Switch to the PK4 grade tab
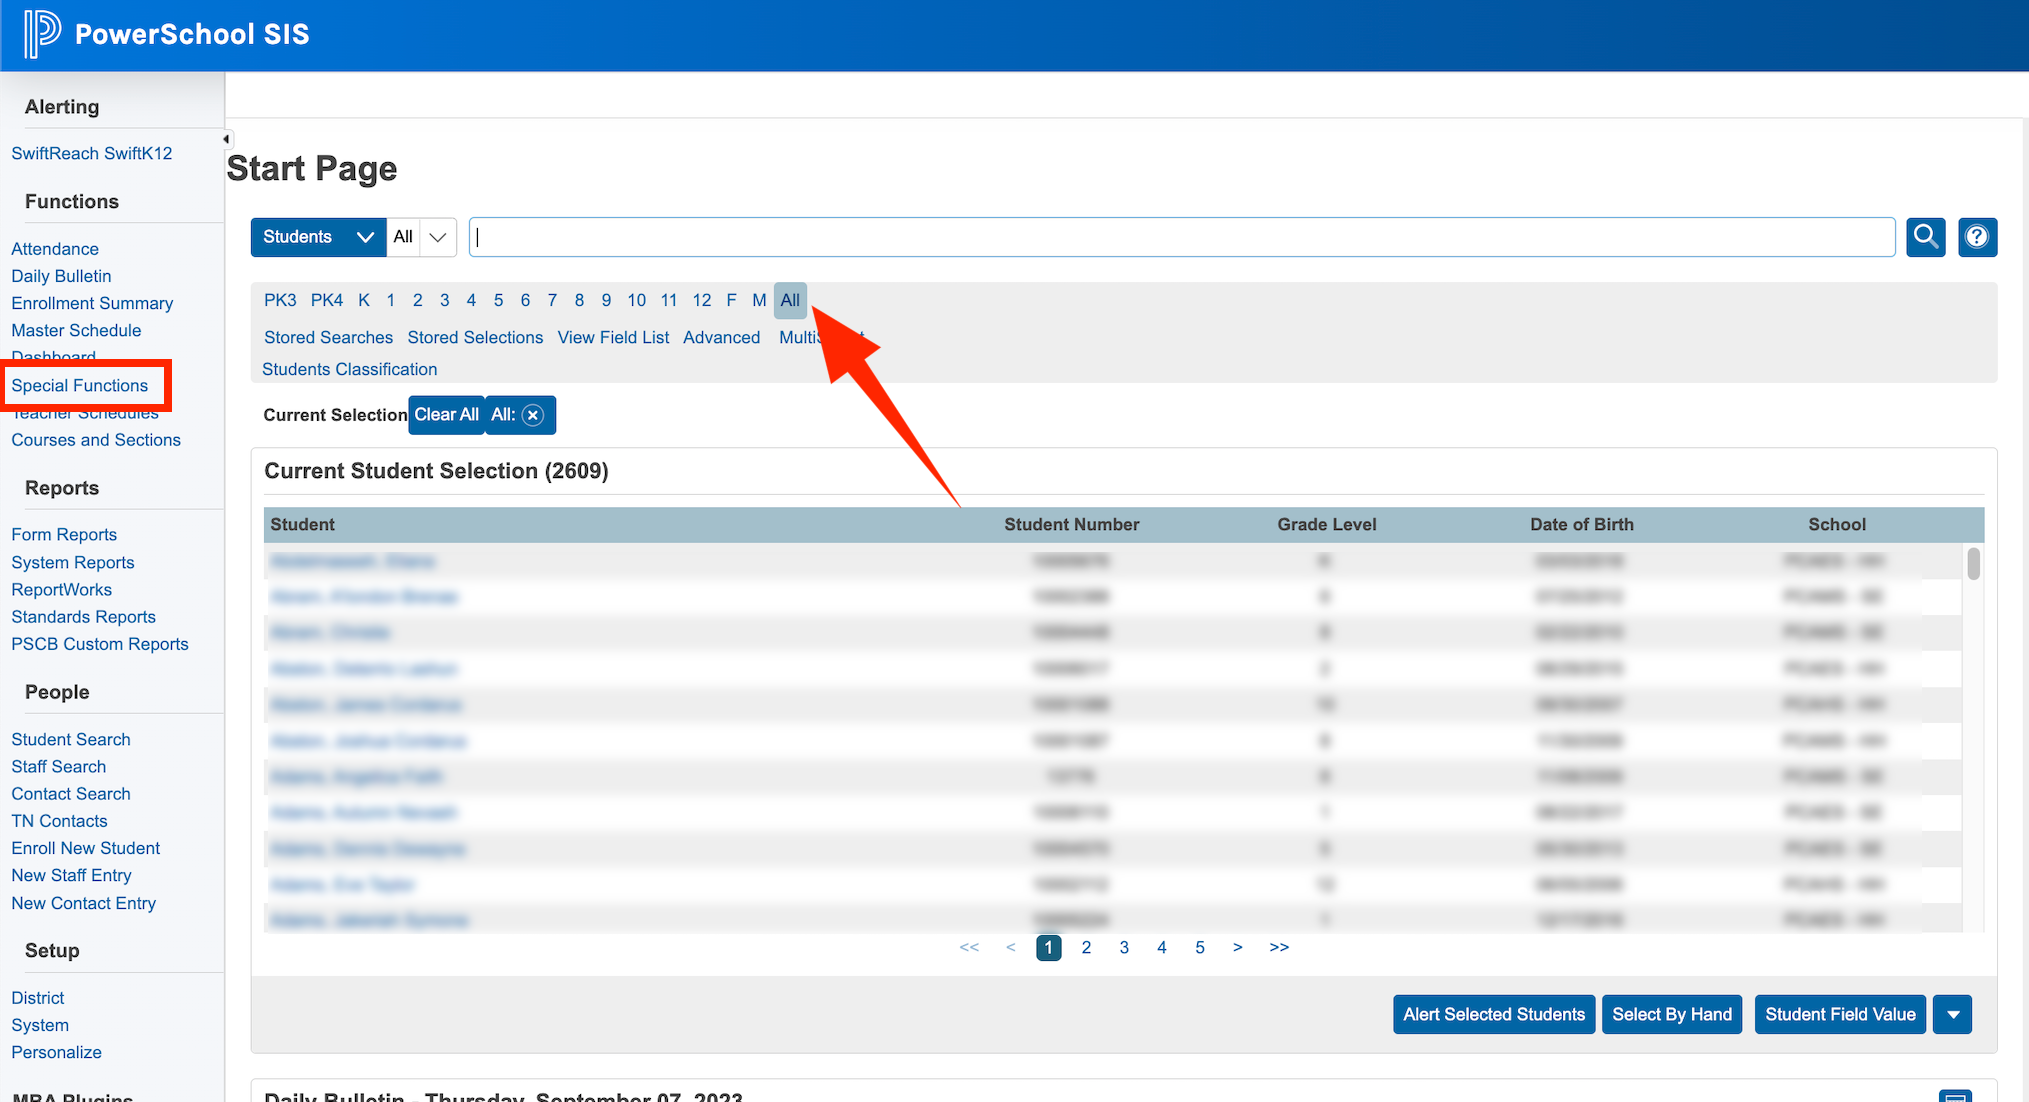 pos(327,300)
